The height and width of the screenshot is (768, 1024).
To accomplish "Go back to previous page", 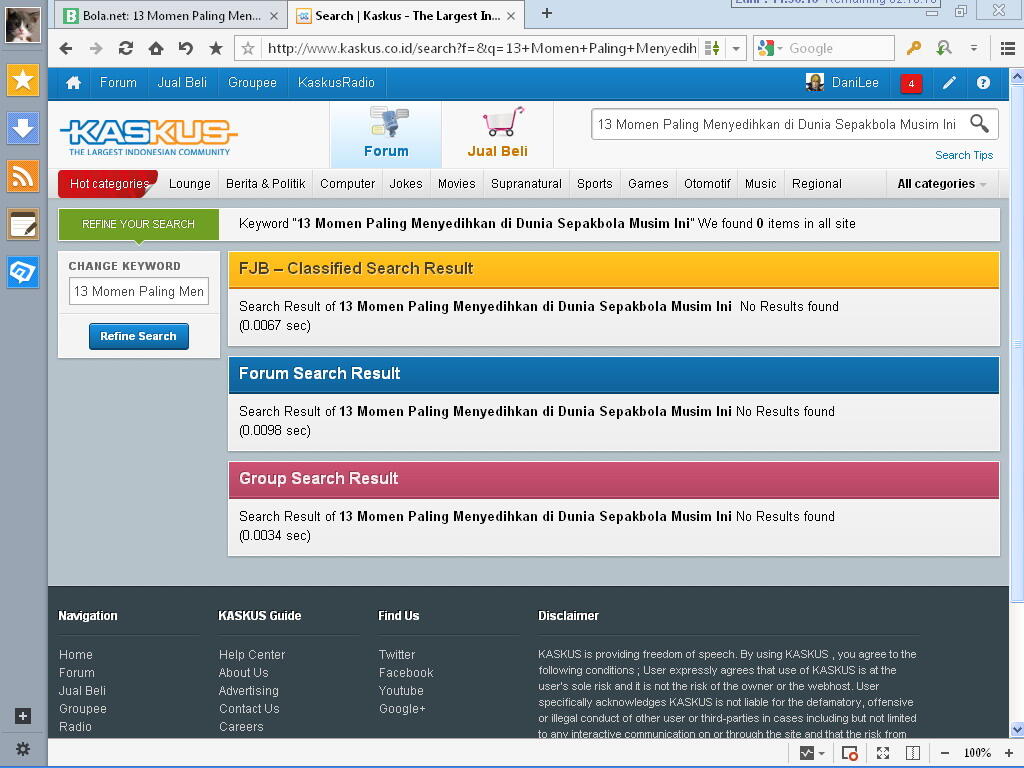I will point(65,48).
